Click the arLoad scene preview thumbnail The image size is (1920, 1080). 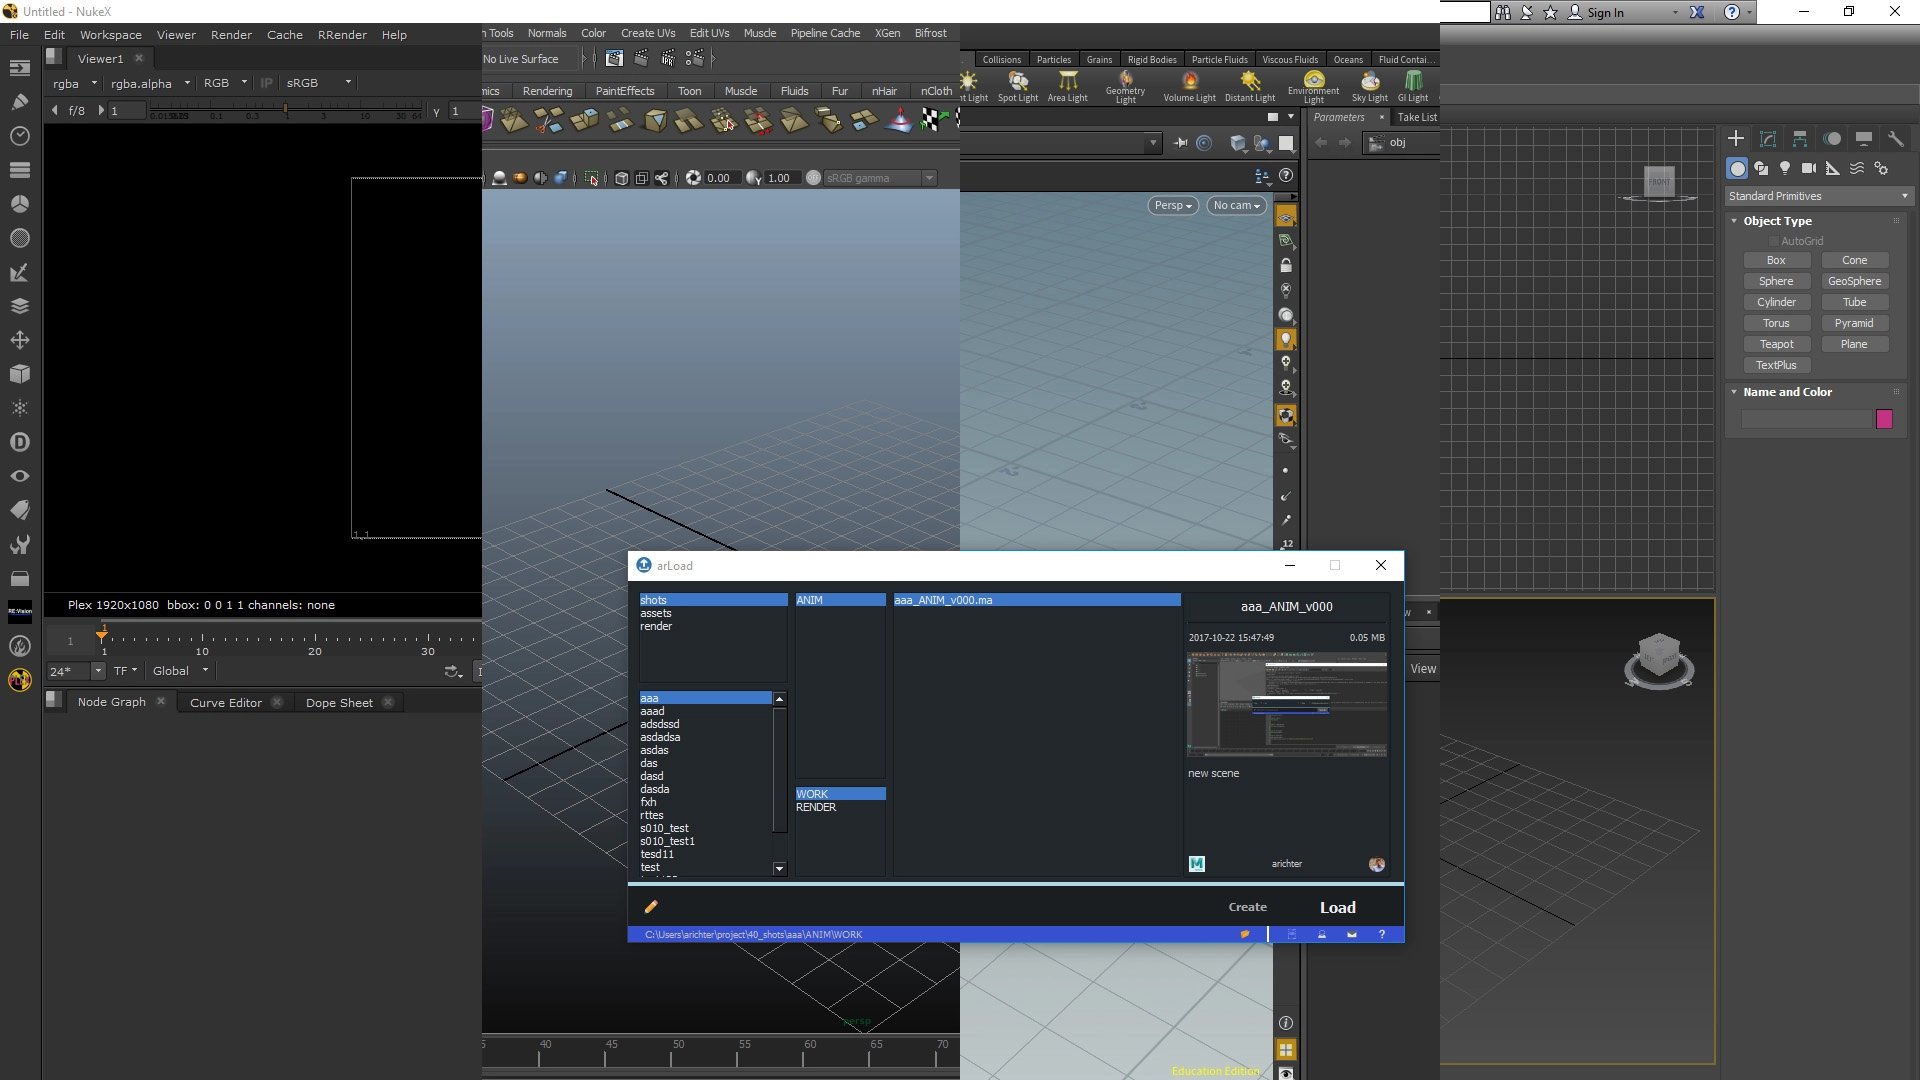[x=1286, y=705]
